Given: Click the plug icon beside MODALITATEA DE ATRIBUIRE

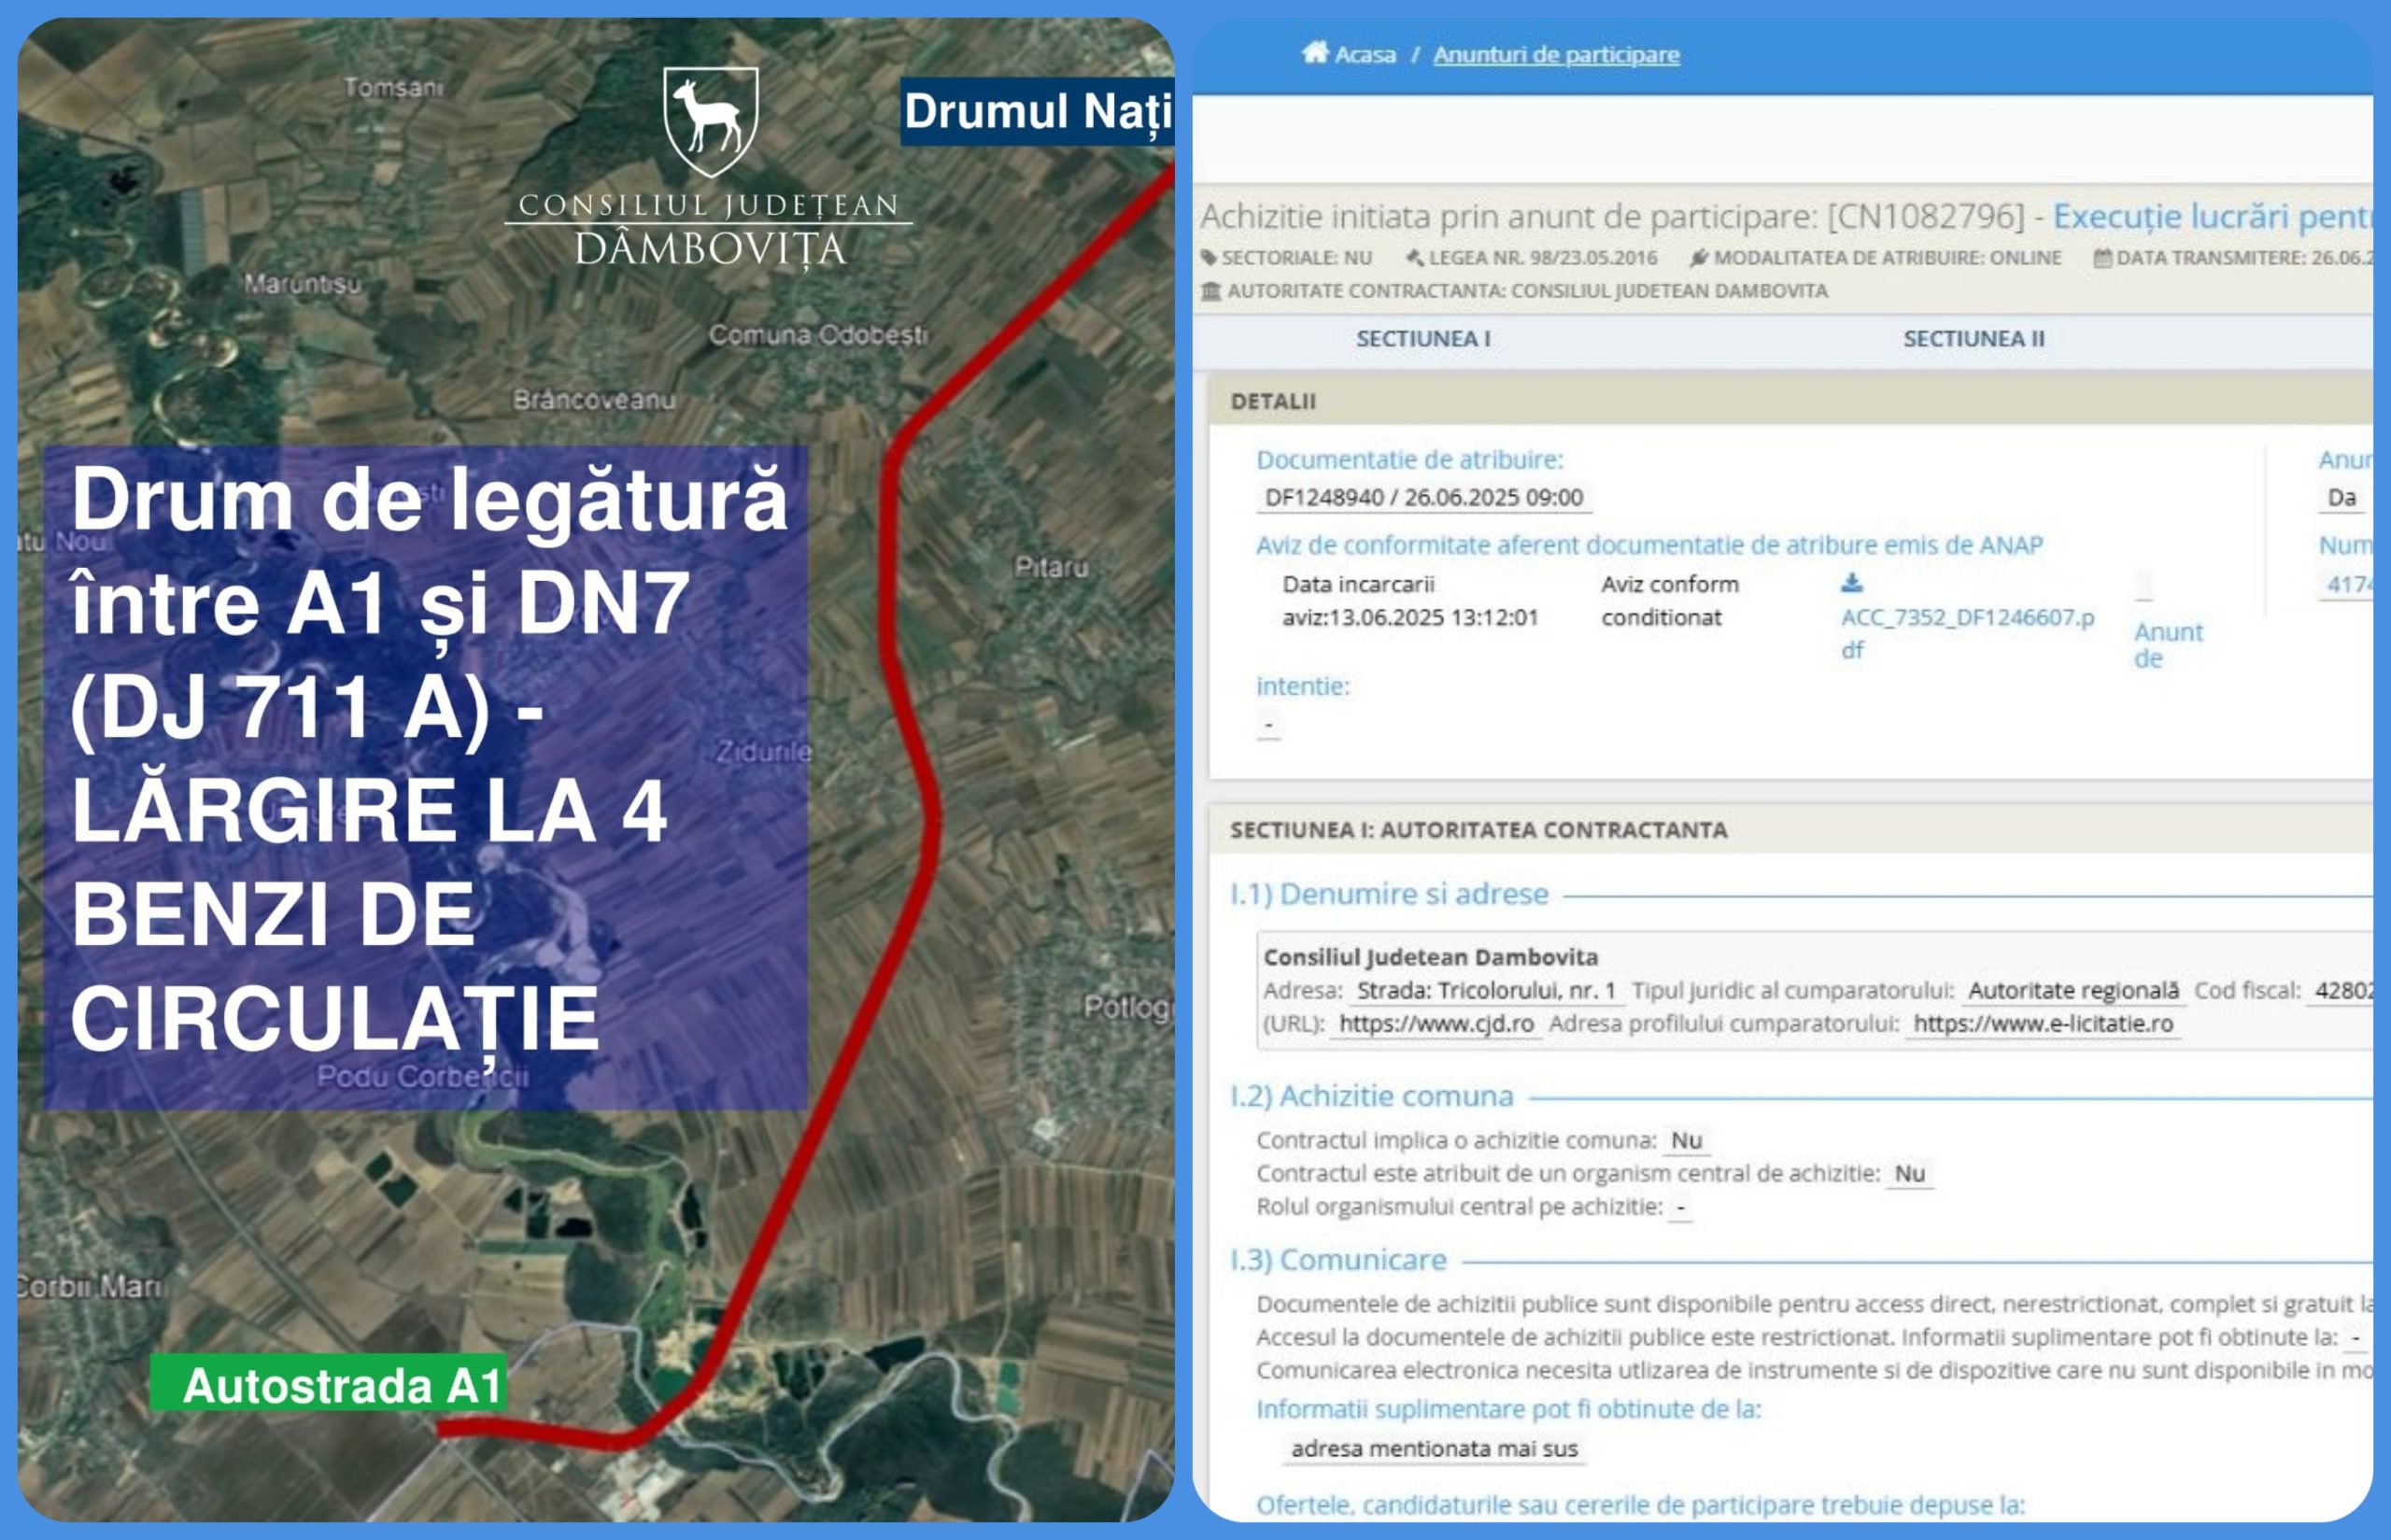Looking at the screenshot, I should tap(1699, 258).
